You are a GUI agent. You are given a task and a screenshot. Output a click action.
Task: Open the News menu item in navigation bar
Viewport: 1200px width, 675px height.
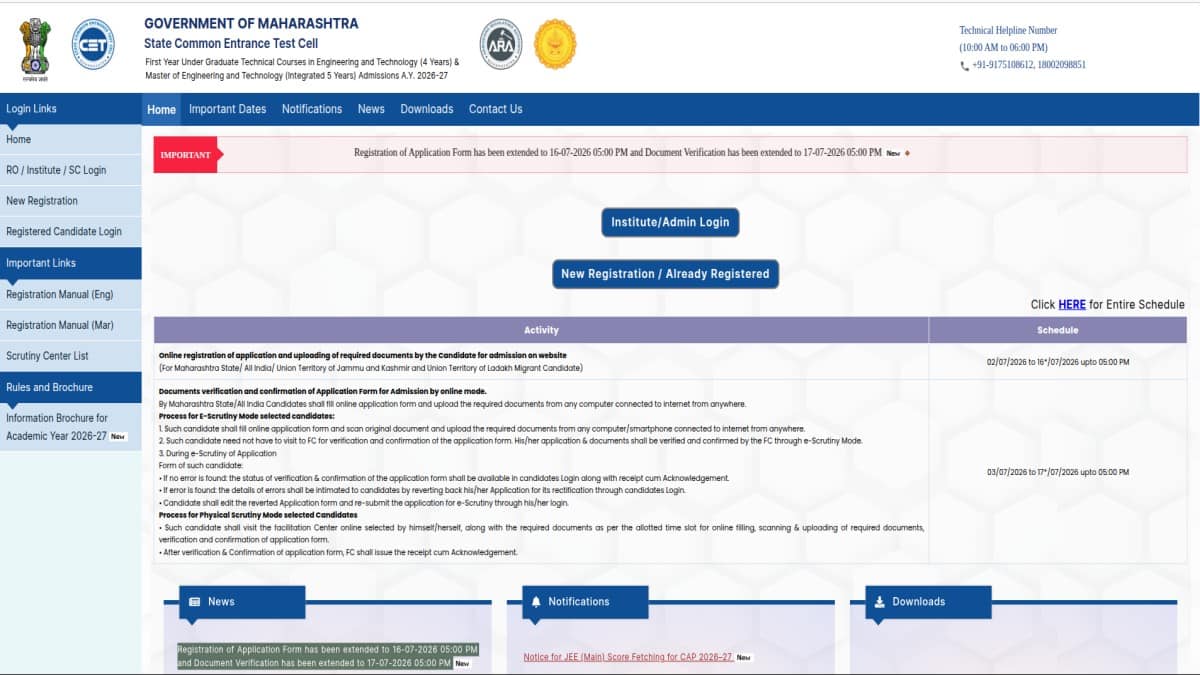coord(371,109)
